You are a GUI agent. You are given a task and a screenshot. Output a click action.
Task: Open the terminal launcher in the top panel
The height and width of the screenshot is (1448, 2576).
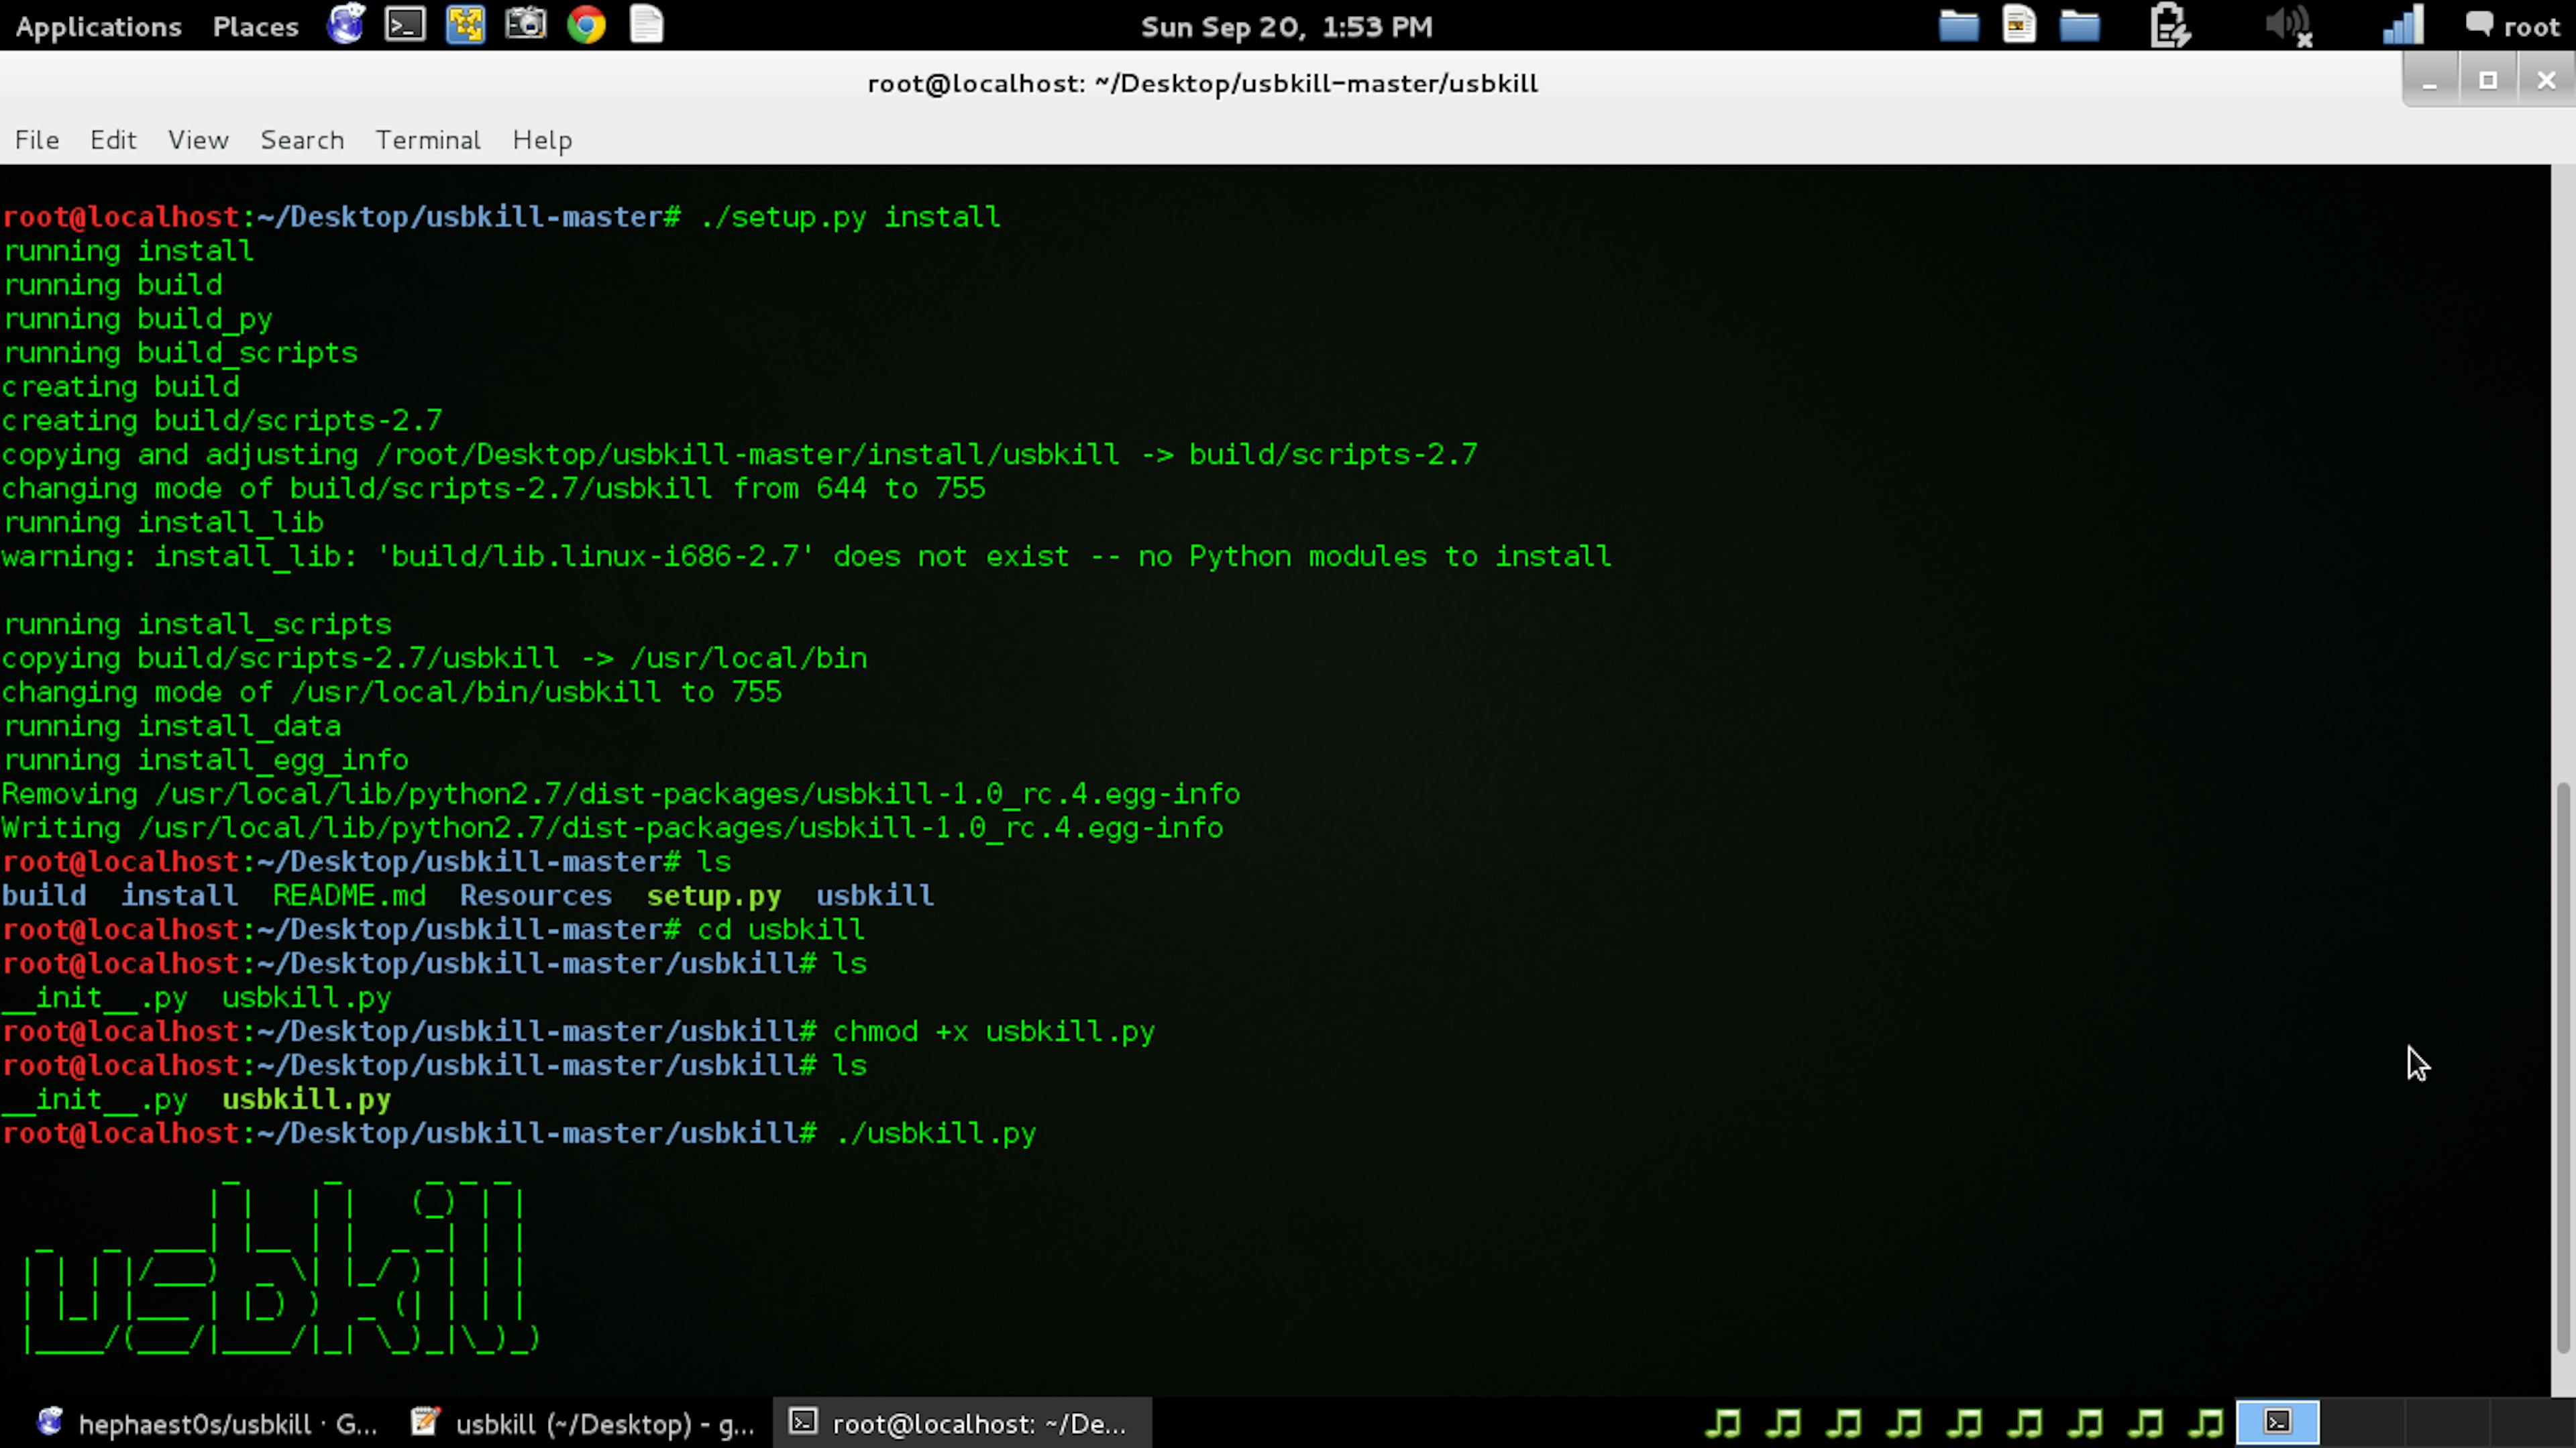405,24
